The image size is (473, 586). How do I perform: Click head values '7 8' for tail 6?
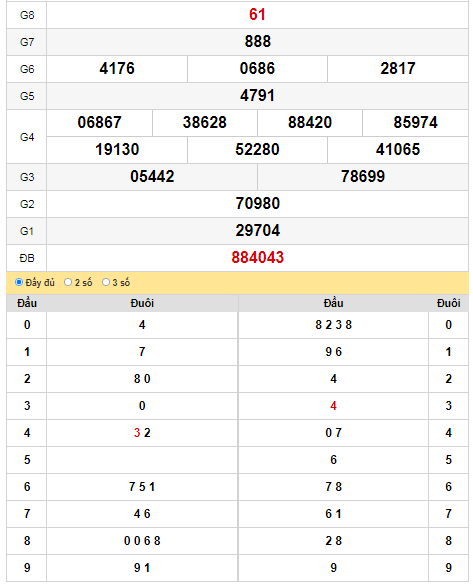click(334, 487)
